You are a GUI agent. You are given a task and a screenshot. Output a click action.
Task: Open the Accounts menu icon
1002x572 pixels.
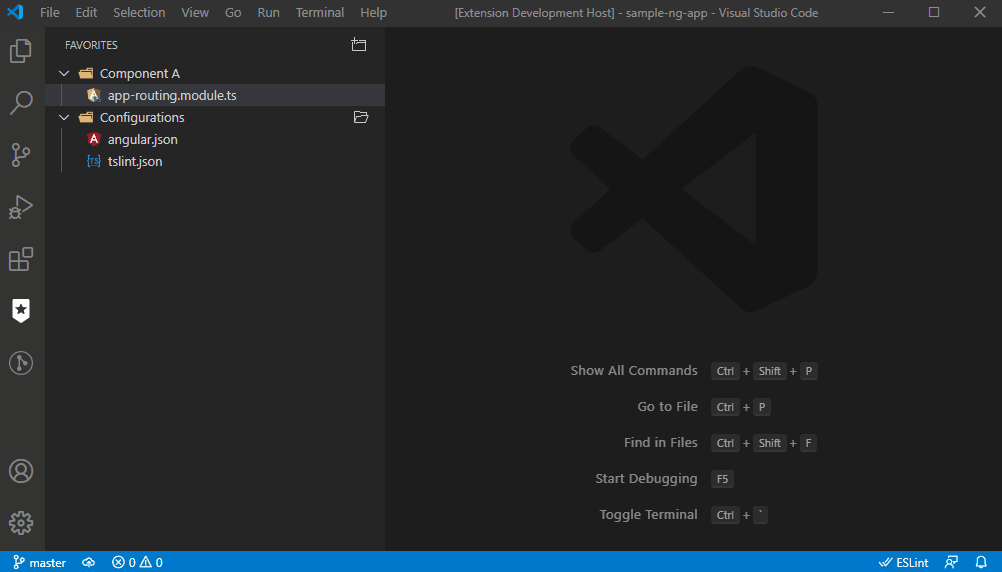click(20, 471)
